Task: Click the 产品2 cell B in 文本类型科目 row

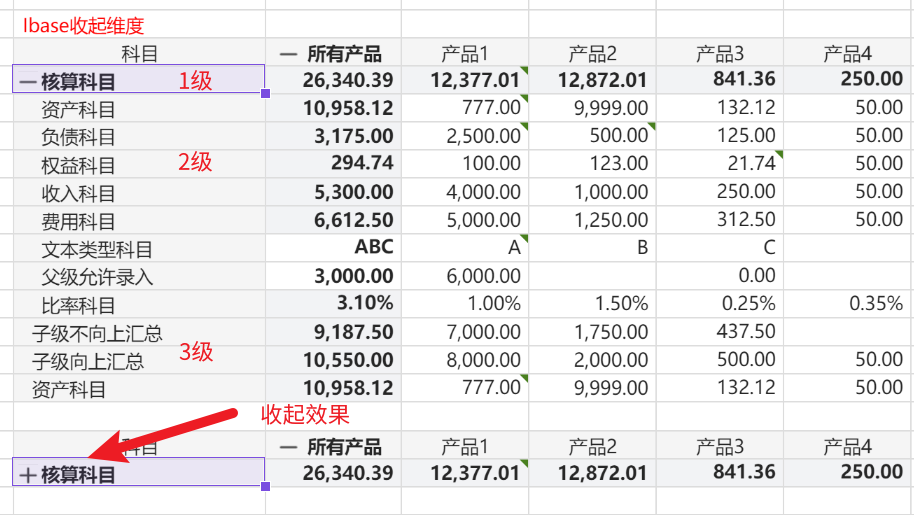Action: click(642, 248)
